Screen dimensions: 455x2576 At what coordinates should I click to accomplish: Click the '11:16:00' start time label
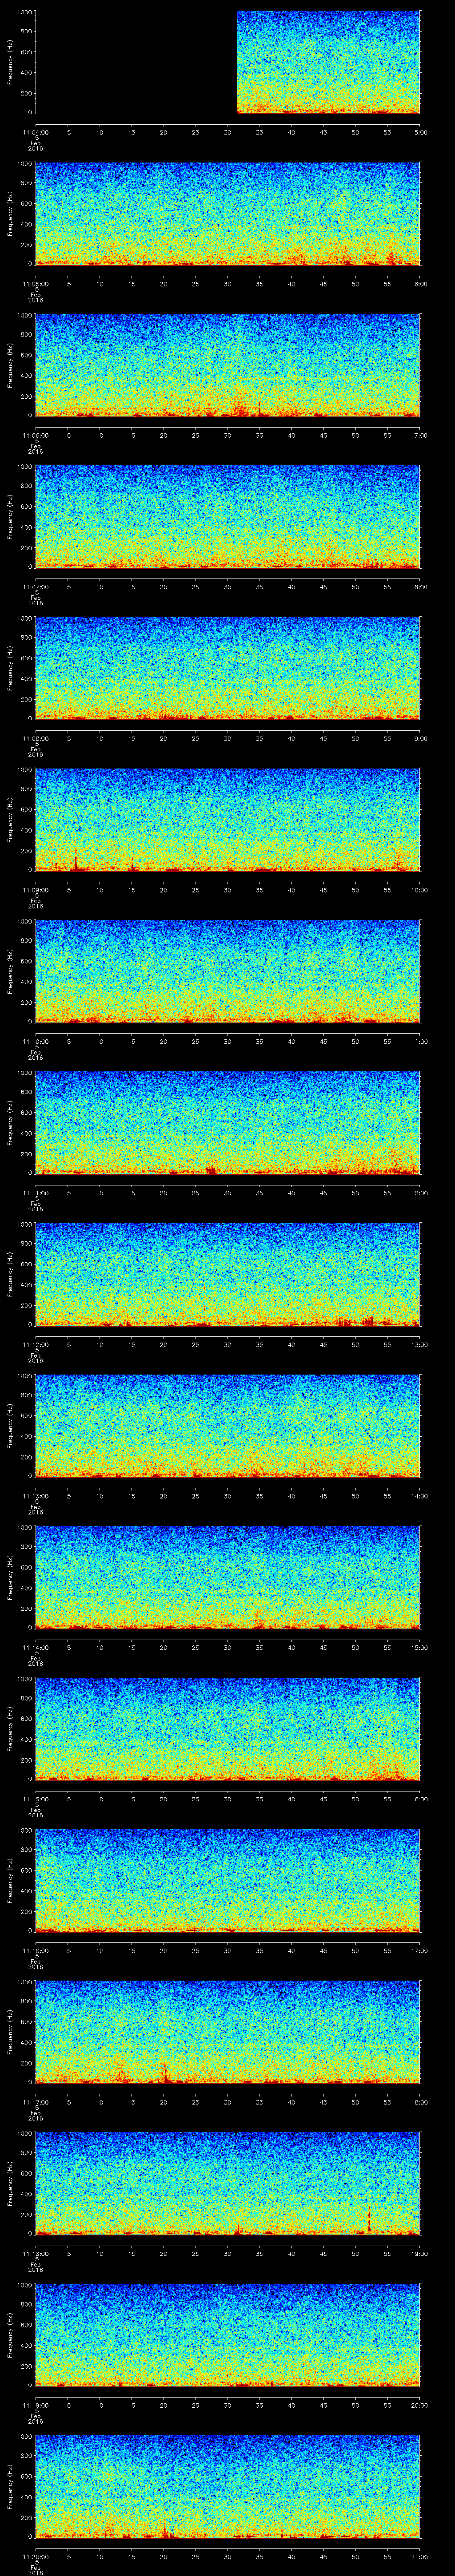(x=36, y=1950)
